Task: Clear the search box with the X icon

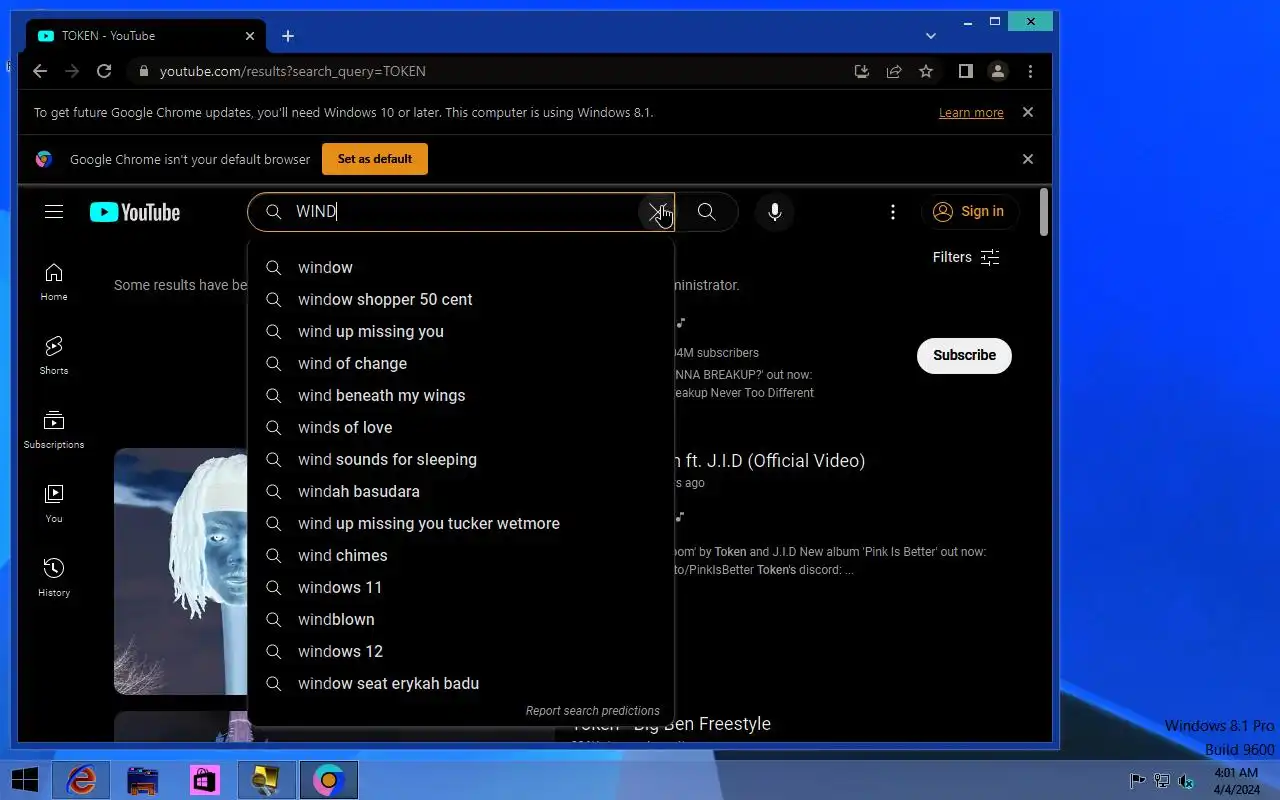Action: [x=656, y=211]
